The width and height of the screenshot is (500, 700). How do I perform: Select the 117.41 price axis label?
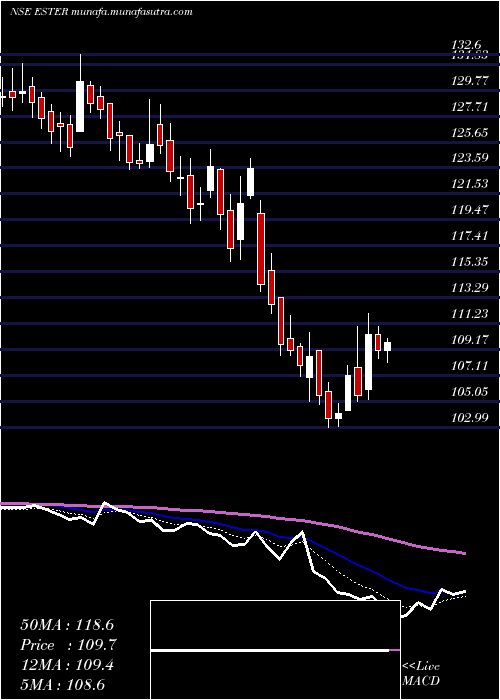tap(471, 236)
